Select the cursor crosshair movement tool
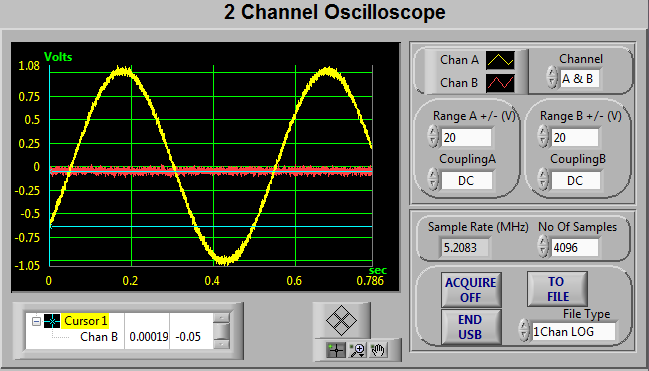649x371 pixels. (x=336, y=350)
